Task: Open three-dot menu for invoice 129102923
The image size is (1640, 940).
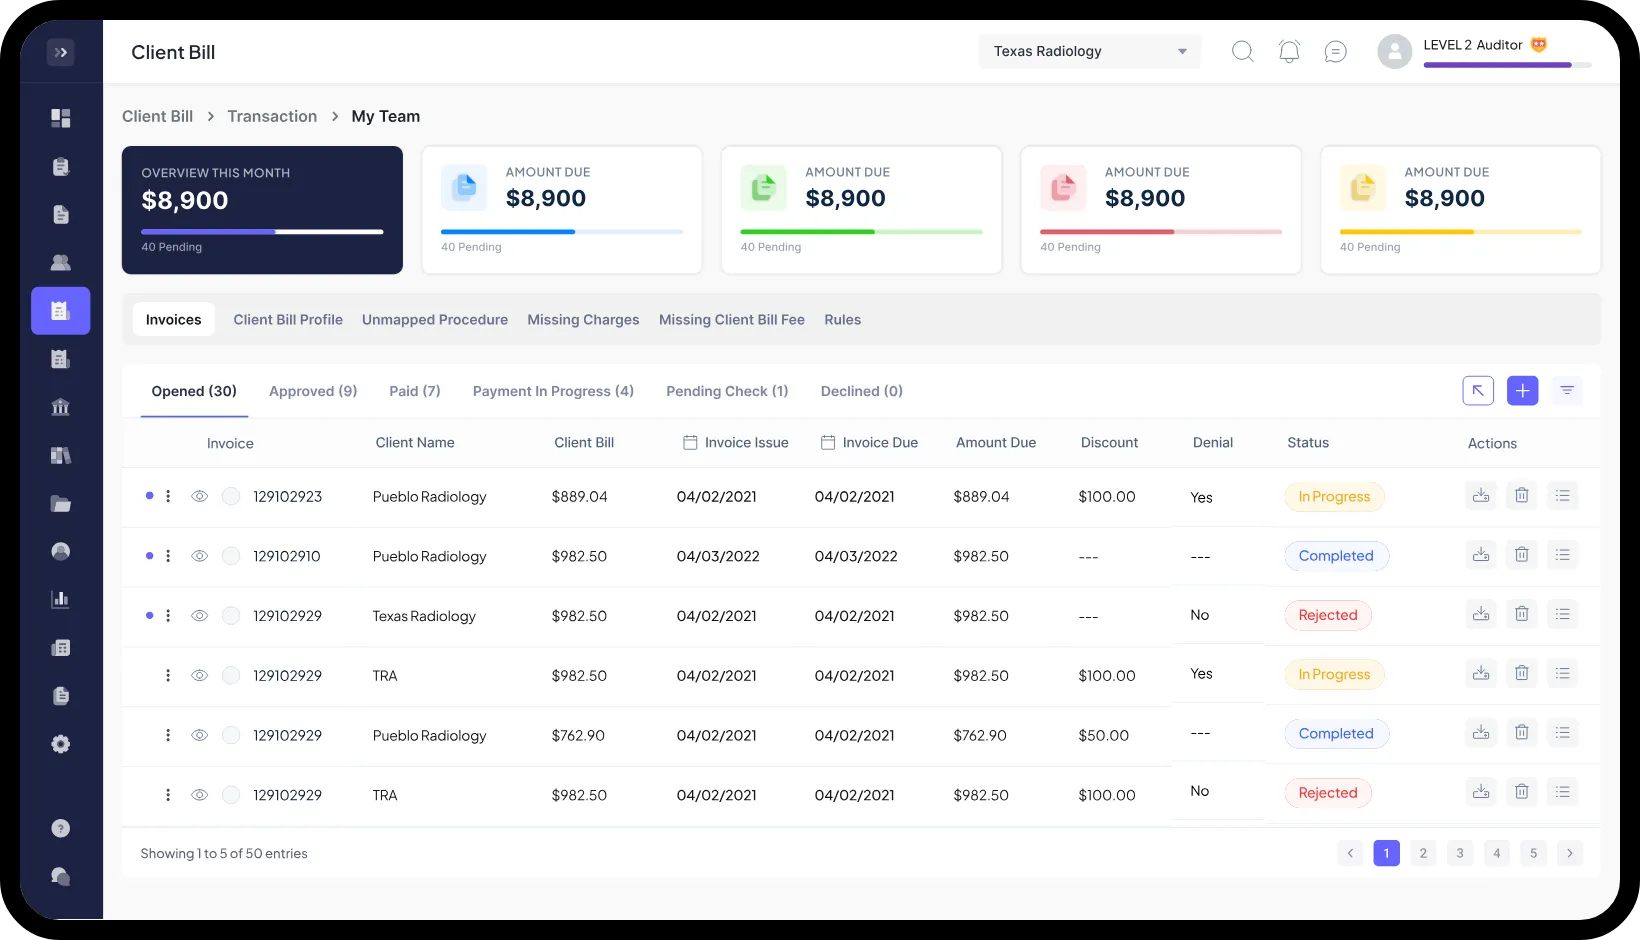Action: click(168, 496)
